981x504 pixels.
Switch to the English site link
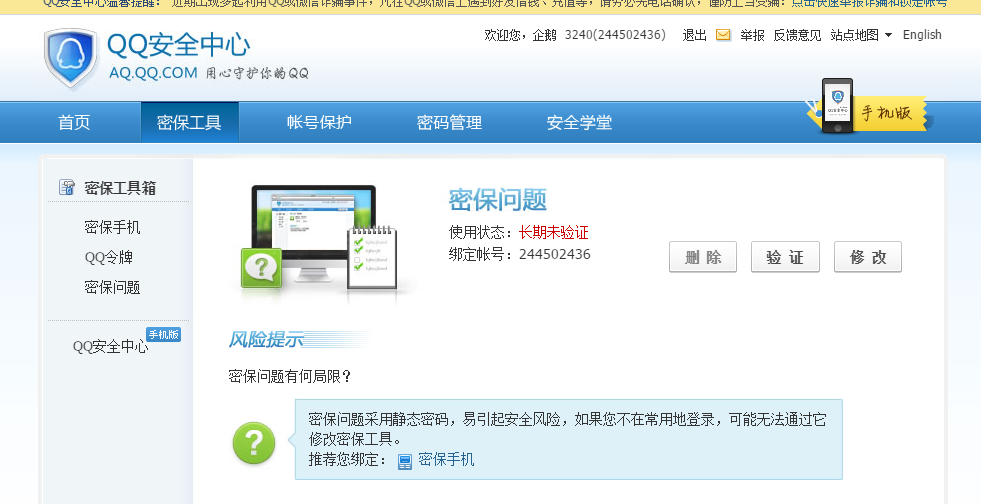[922, 35]
